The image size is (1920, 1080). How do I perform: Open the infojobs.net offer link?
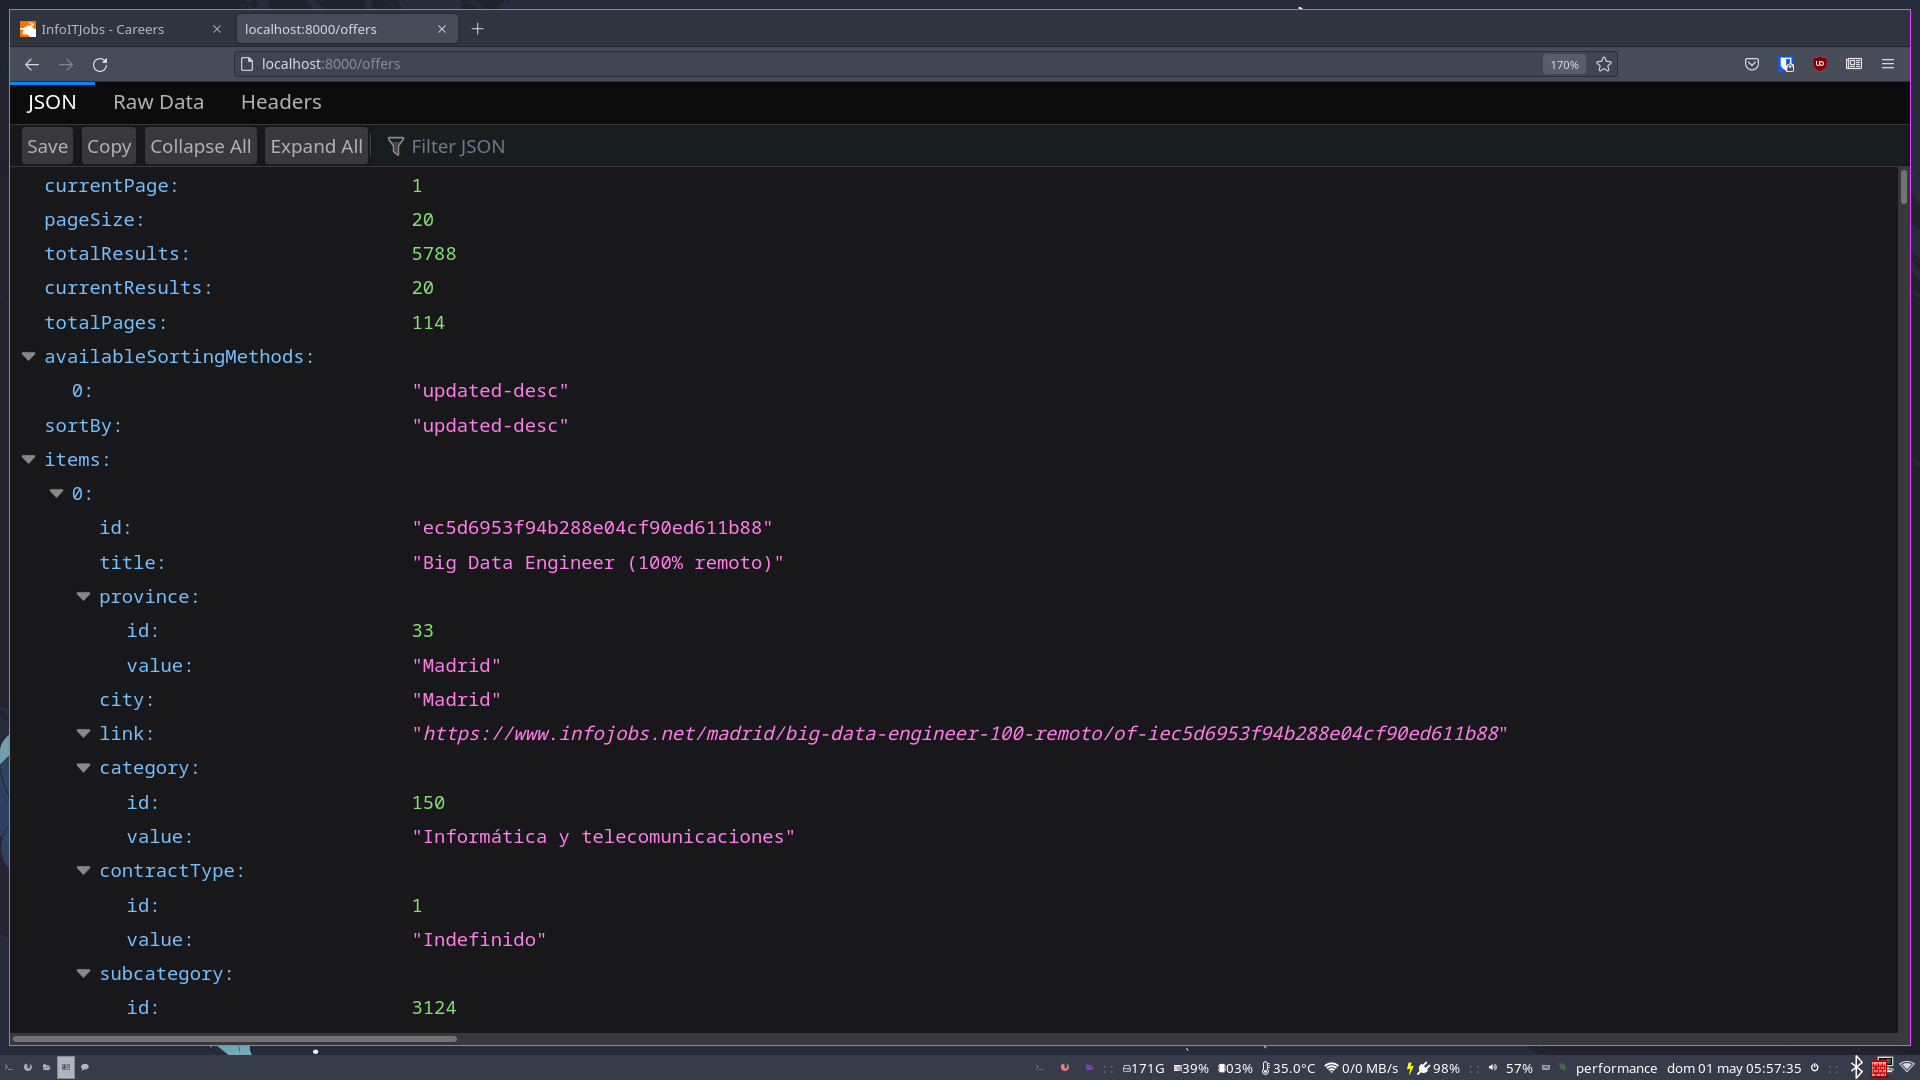click(960, 734)
